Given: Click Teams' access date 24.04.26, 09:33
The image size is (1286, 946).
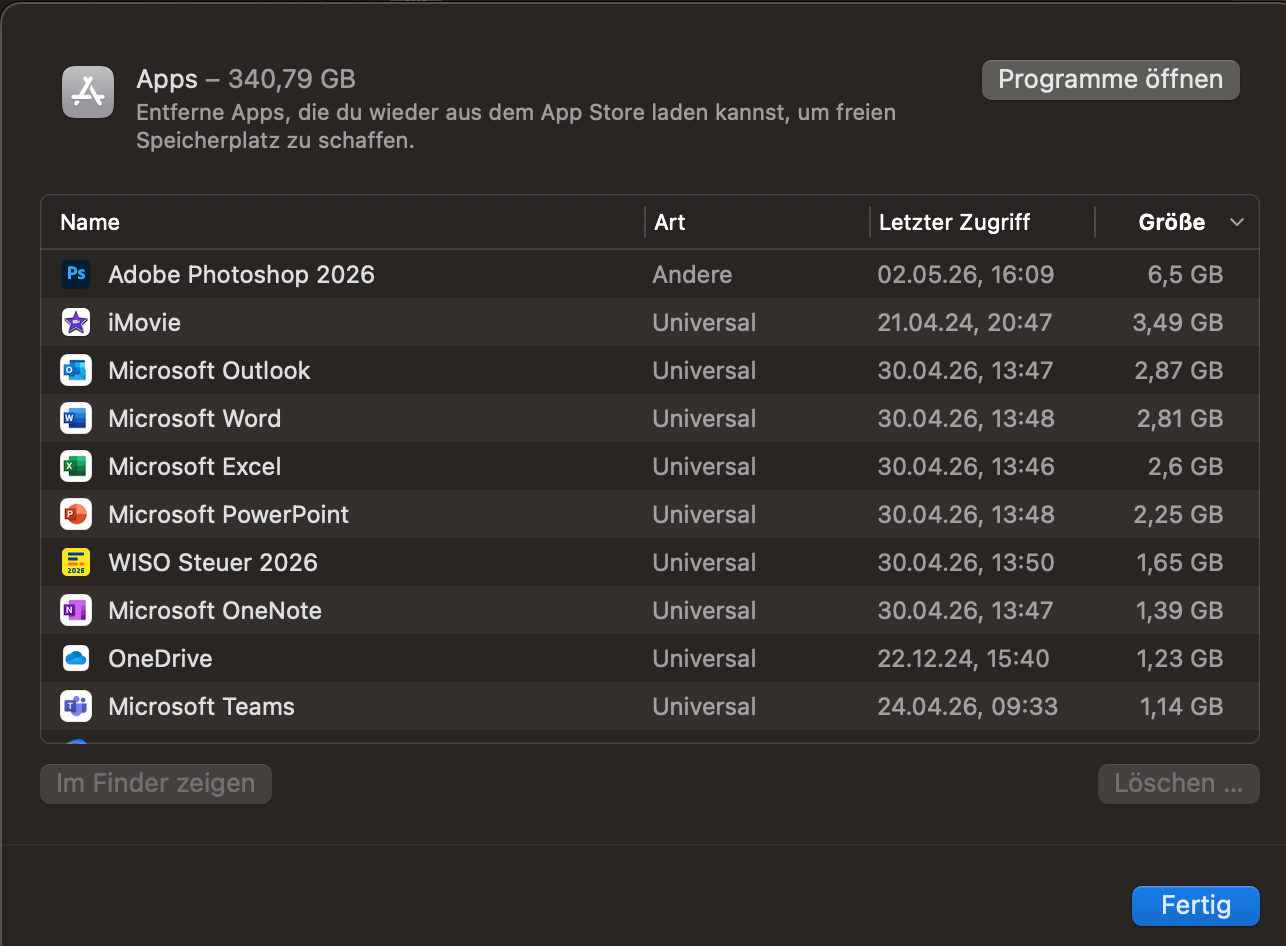Looking at the screenshot, I should click(x=967, y=706).
